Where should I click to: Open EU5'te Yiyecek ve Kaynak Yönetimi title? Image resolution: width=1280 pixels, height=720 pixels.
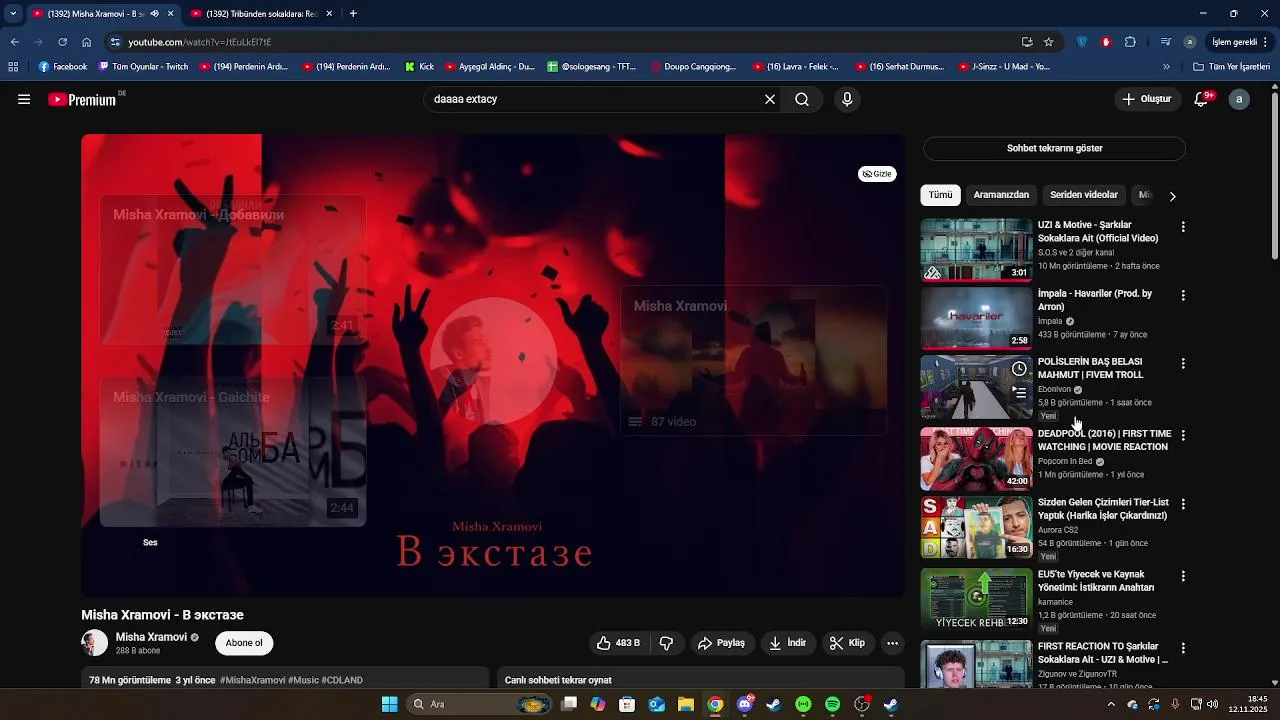(1096, 581)
